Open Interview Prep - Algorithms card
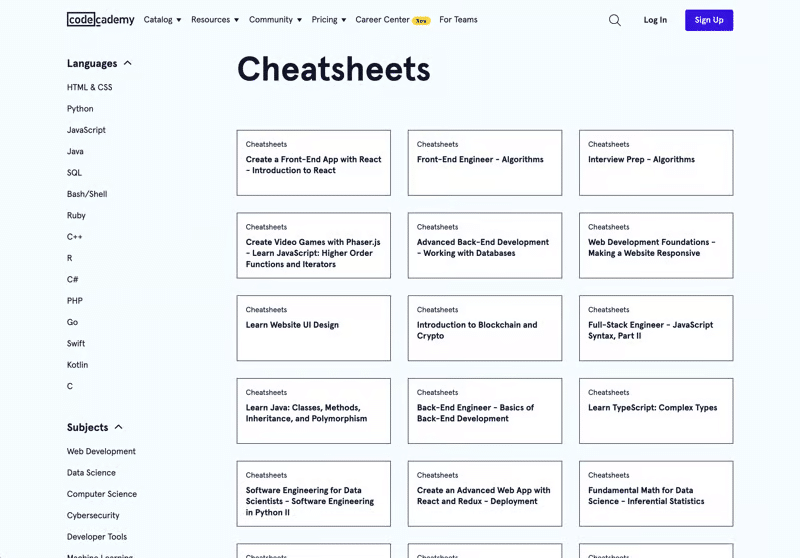This screenshot has width=800, height=558. tap(656, 163)
